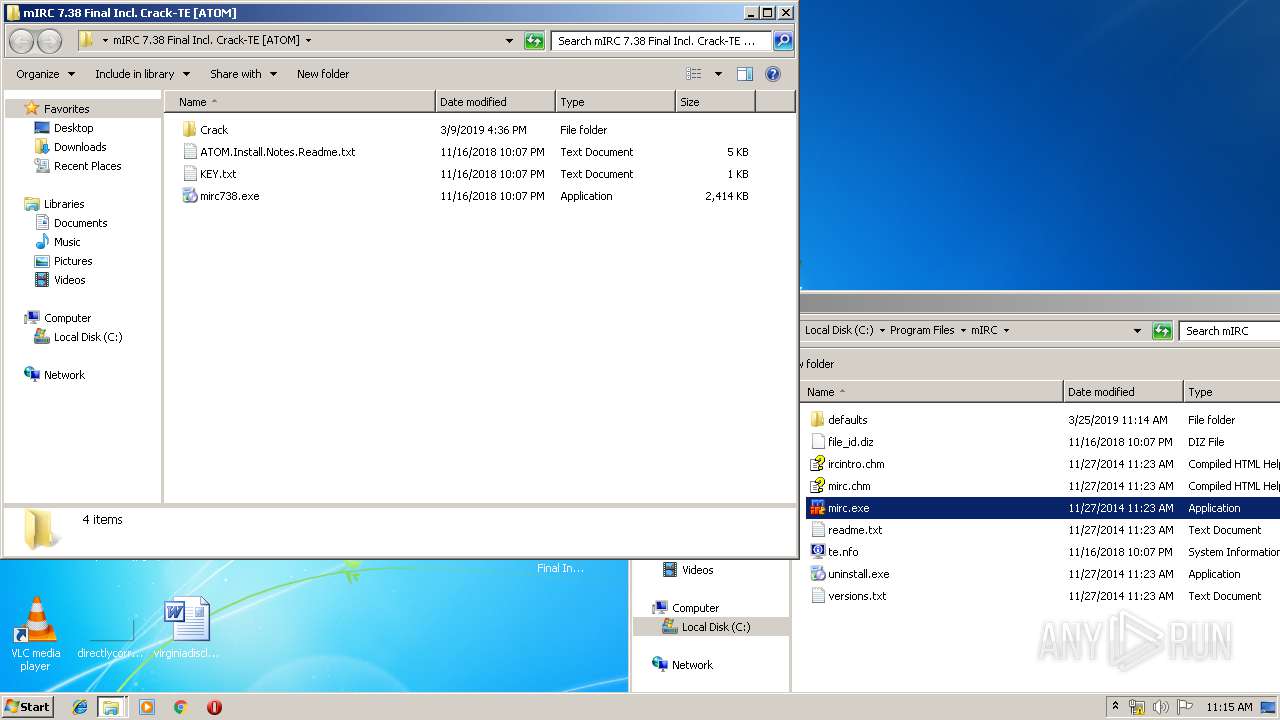Image resolution: width=1280 pixels, height=720 pixels.
Task: Click the Start button
Action: [x=28, y=707]
